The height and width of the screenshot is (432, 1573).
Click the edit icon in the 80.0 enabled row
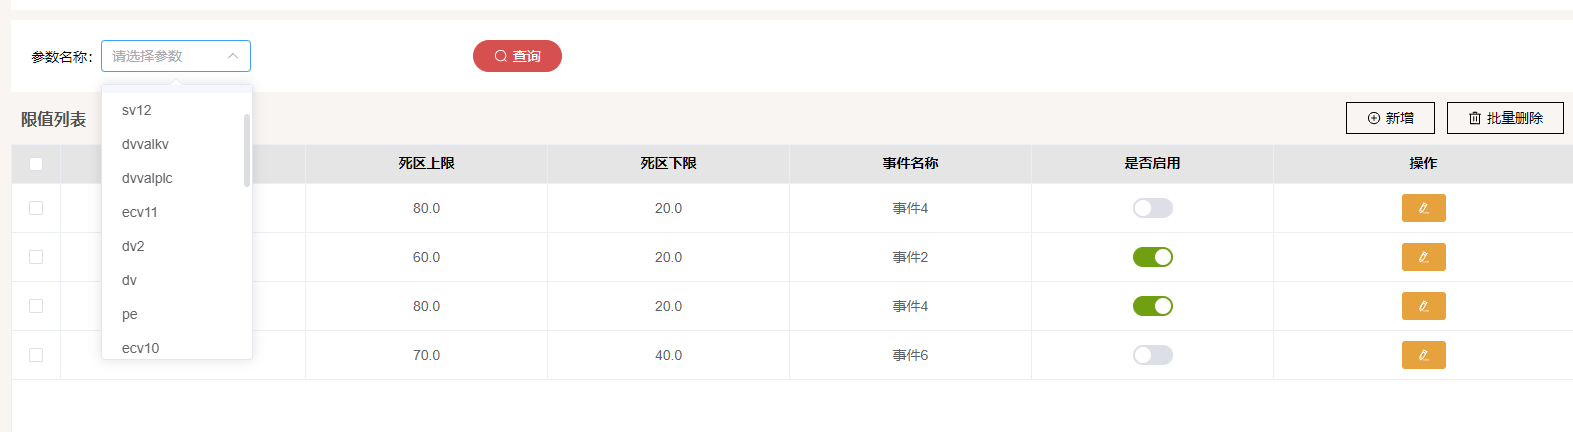[1423, 306]
